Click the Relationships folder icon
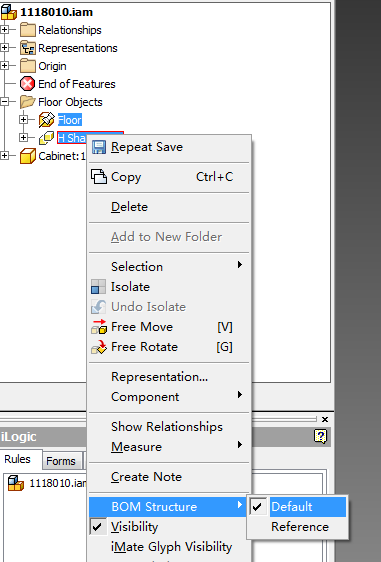 tap(28, 30)
